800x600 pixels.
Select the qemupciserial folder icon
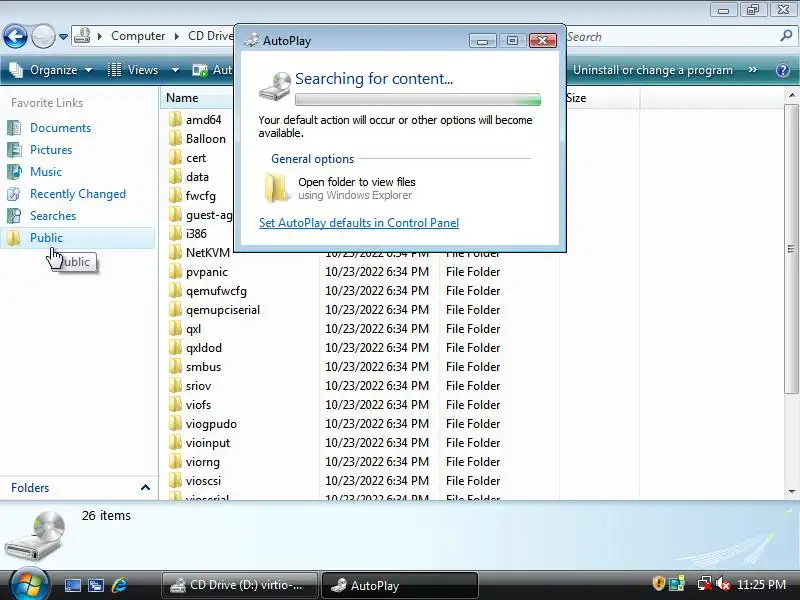[x=175, y=309]
